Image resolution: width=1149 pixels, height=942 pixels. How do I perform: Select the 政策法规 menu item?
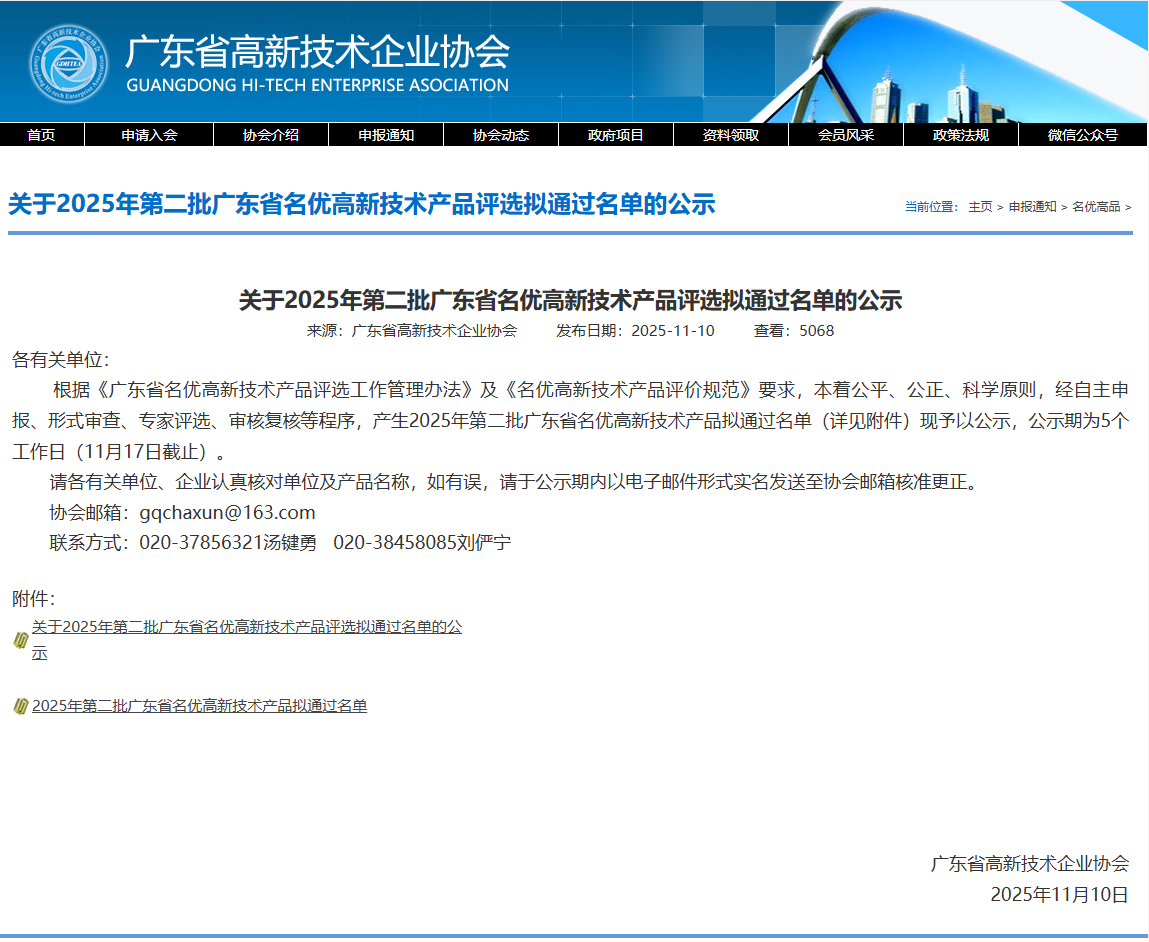coord(961,135)
